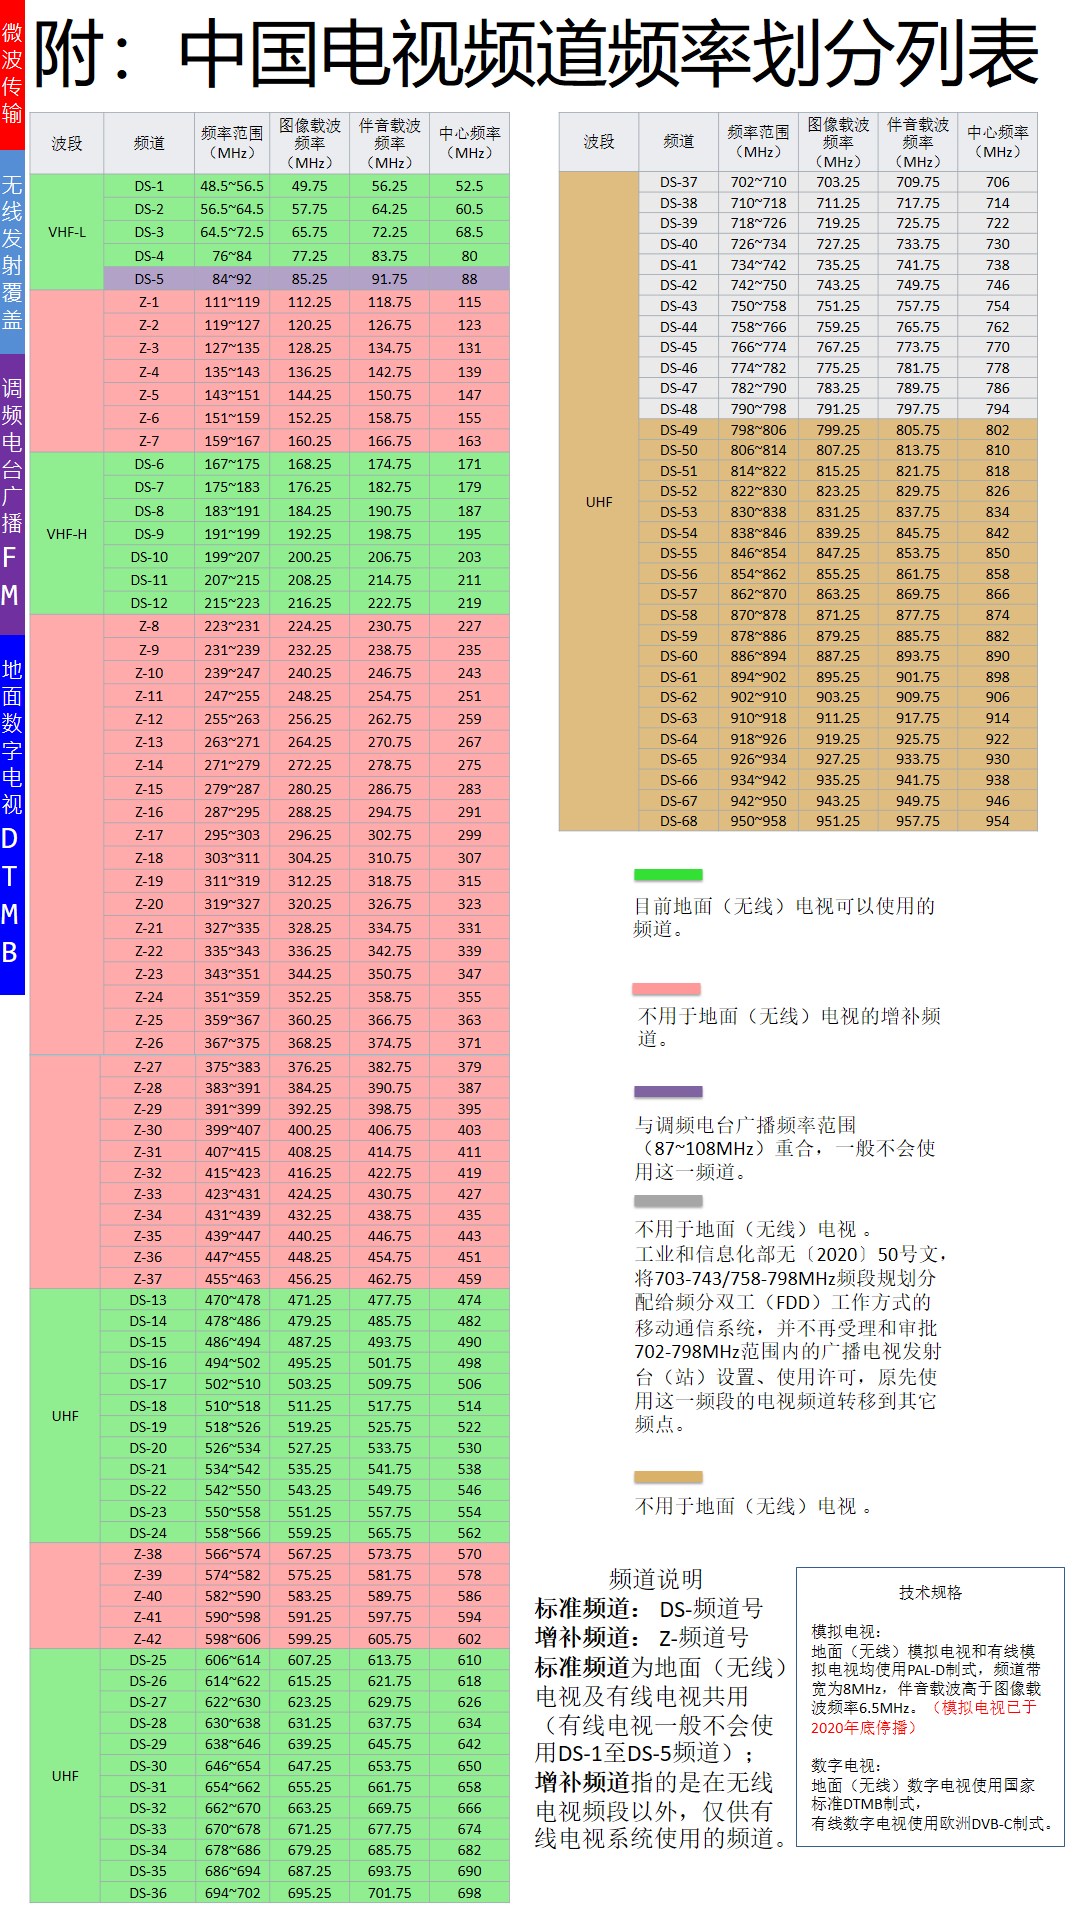Click the 数字电视： label in the 技术规格 box
Image resolution: width=1080 pixels, height=1920 pixels.
click(x=846, y=1766)
